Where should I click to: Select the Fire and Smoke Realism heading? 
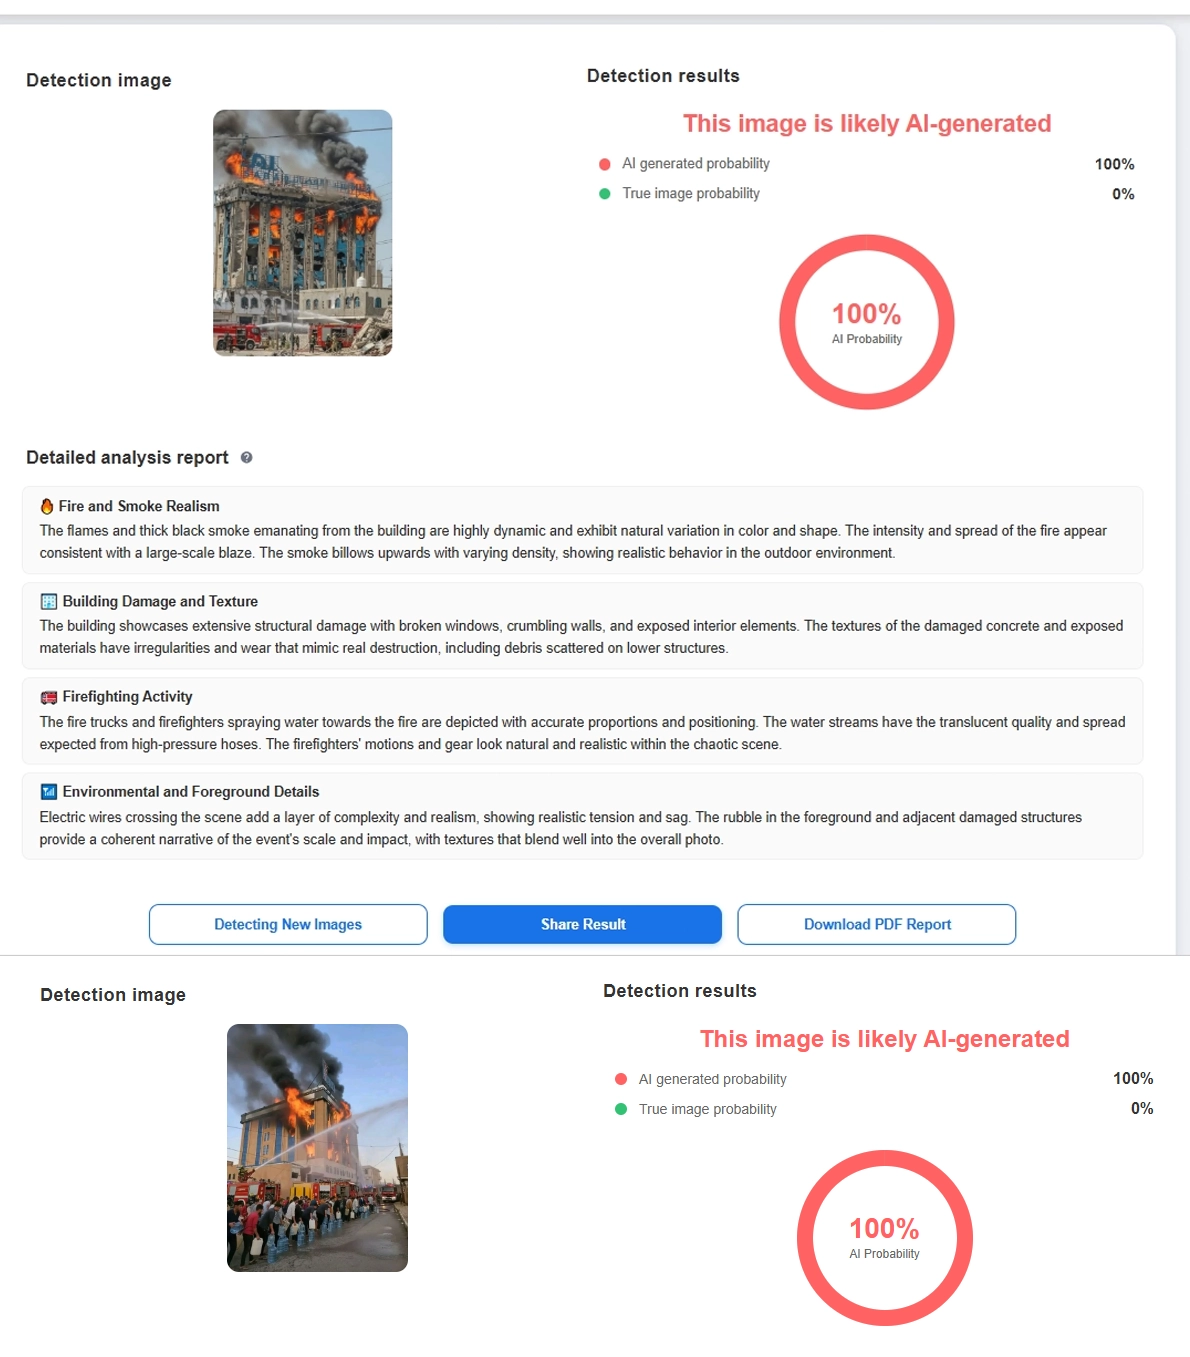point(139,506)
